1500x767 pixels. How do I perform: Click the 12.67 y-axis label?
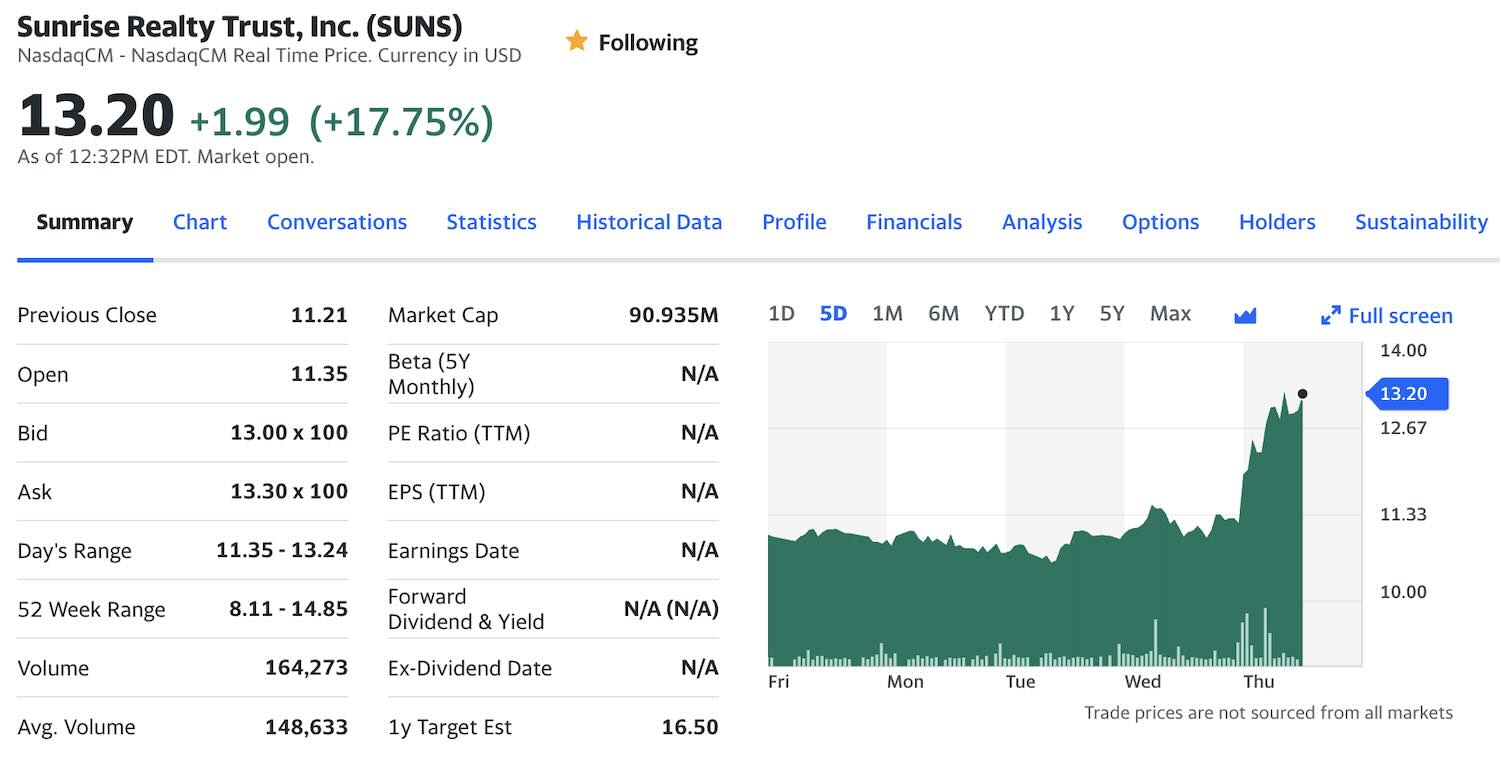click(x=1403, y=428)
